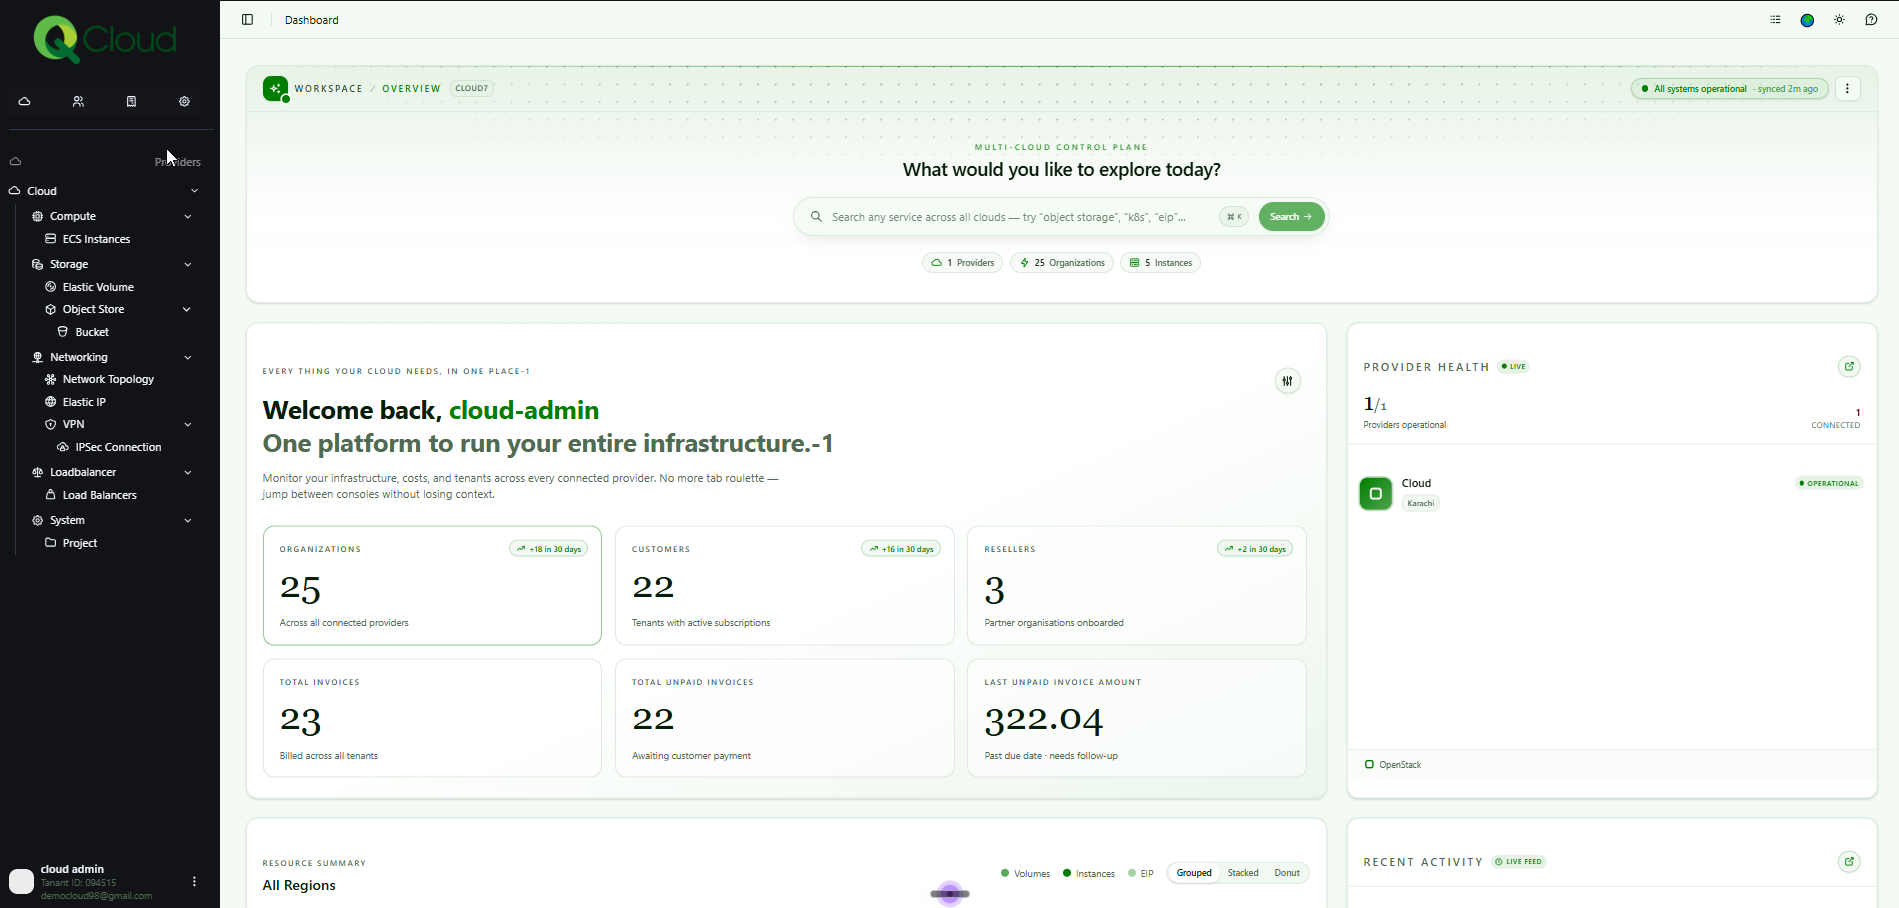Viewport: 1899px width, 908px height.
Task: Click the list view icon in top bar
Action: tap(1775, 19)
